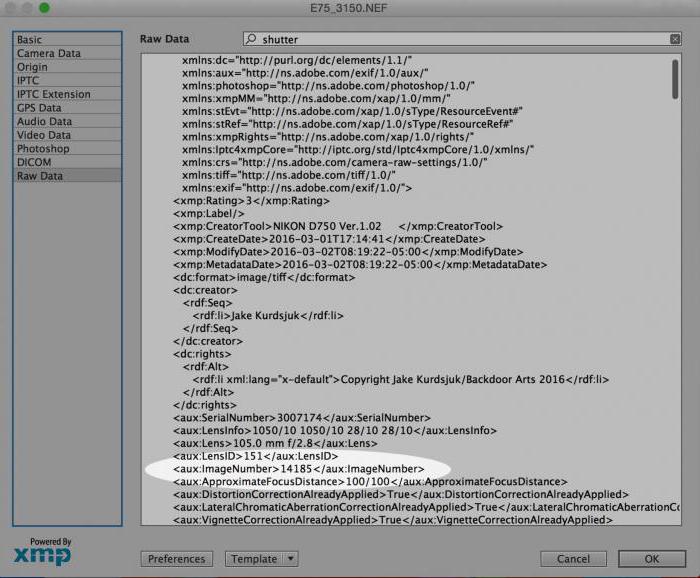Click the xmlns:exif namespace line
Screen dimensions: 700x578
pyautogui.click(x=297, y=188)
